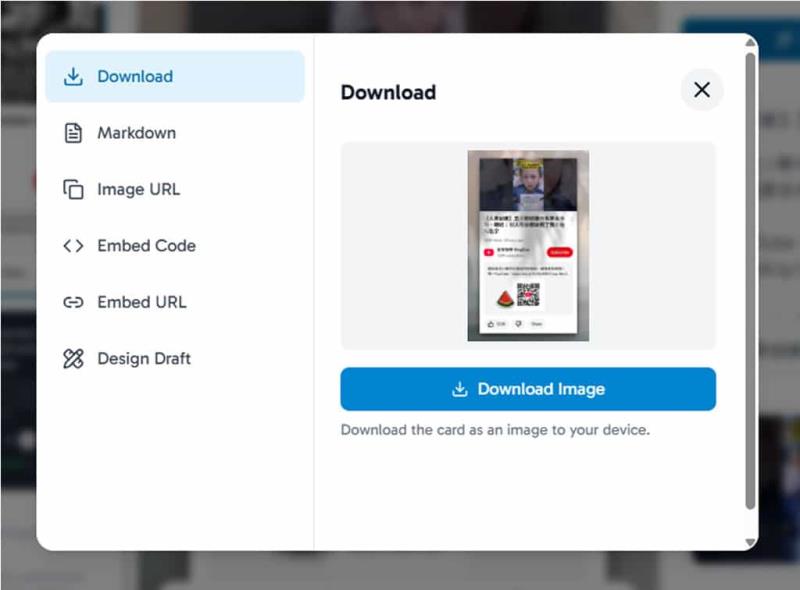The height and width of the screenshot is (590, 800).
Task: Choose the Embed Code option
Action: [175, 246]
